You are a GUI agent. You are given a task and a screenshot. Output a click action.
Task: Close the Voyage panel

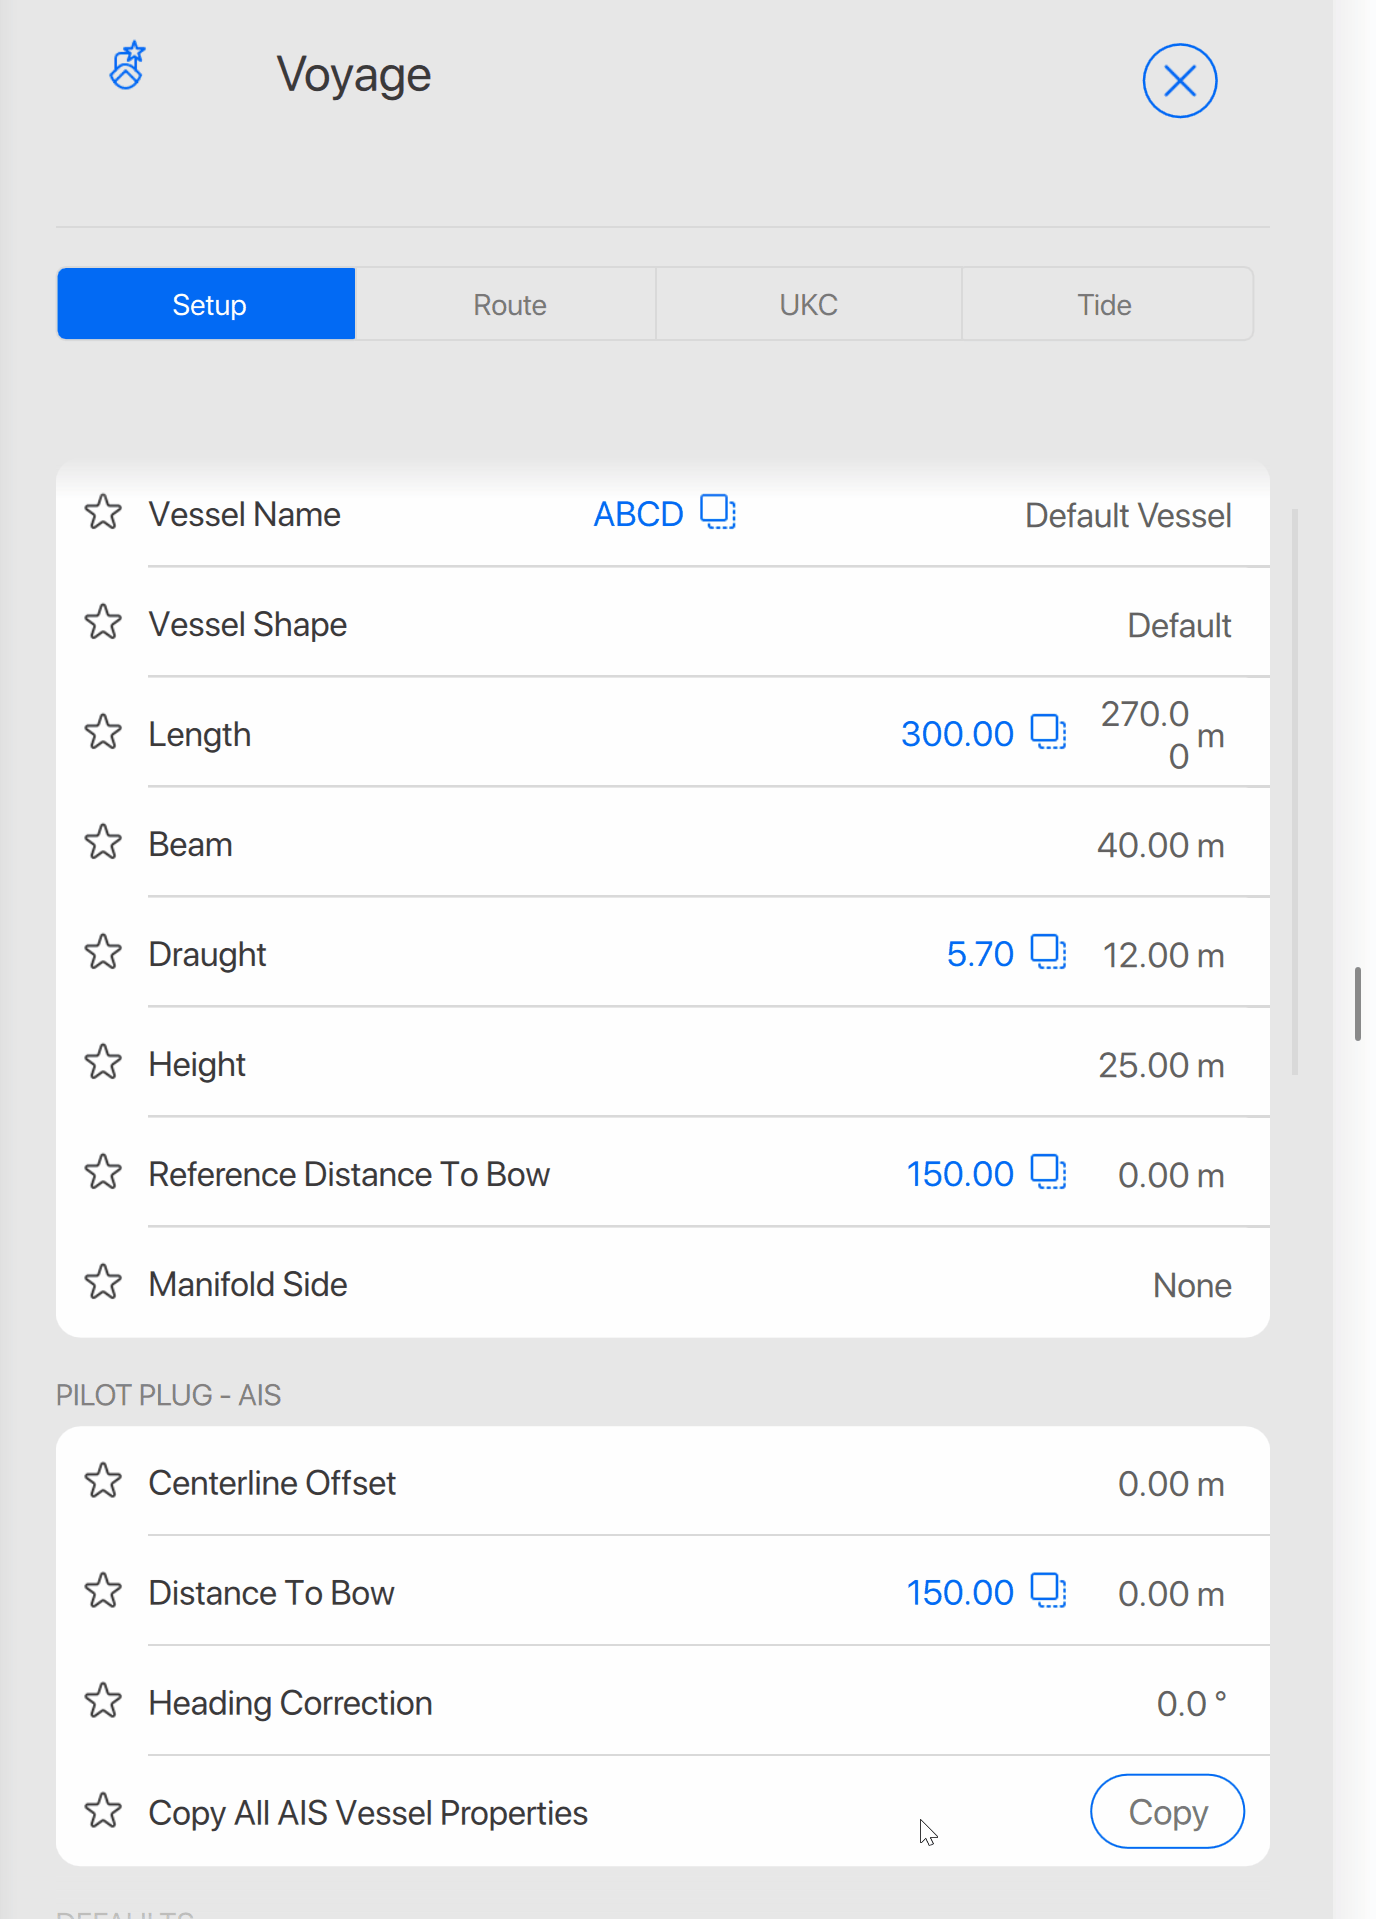click(x=1179, y=81)
